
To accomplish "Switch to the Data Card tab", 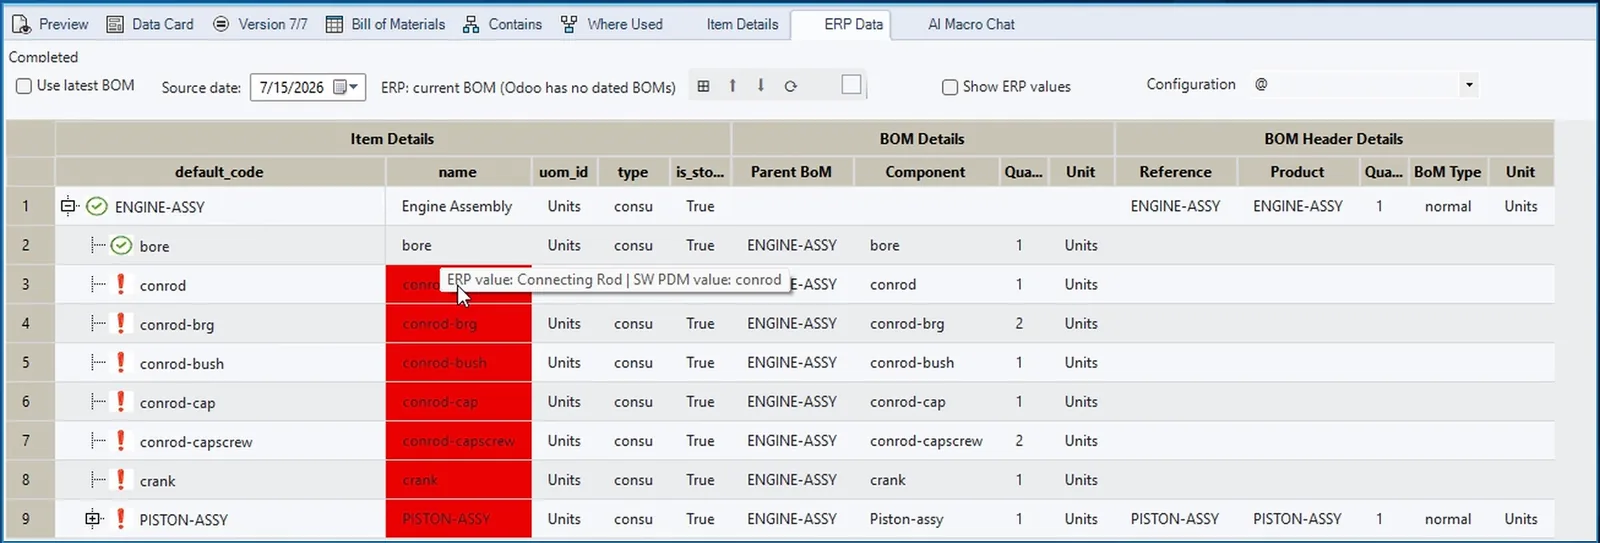I will click(x=150, y=24).
